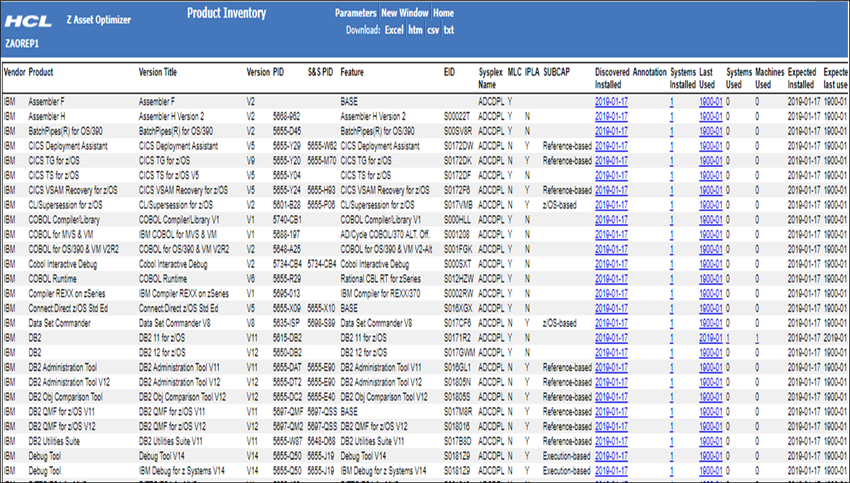Open Systems Installed count for Debug Tool V14
The width and height of the screenshot is (850, 483).
672,456
